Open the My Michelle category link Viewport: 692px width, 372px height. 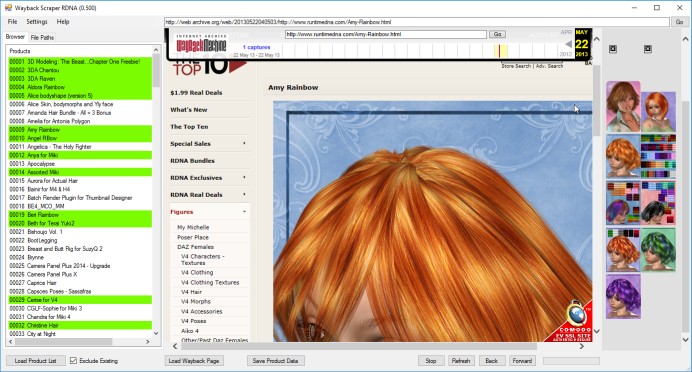[193, 227]
